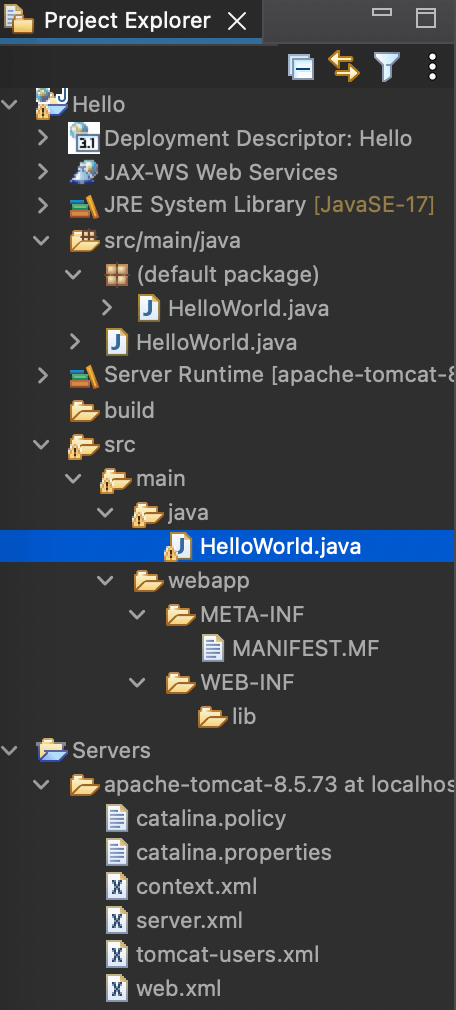456x1010 pixels.
Task: Collapse the Servers folder
Action: [10, 750]
